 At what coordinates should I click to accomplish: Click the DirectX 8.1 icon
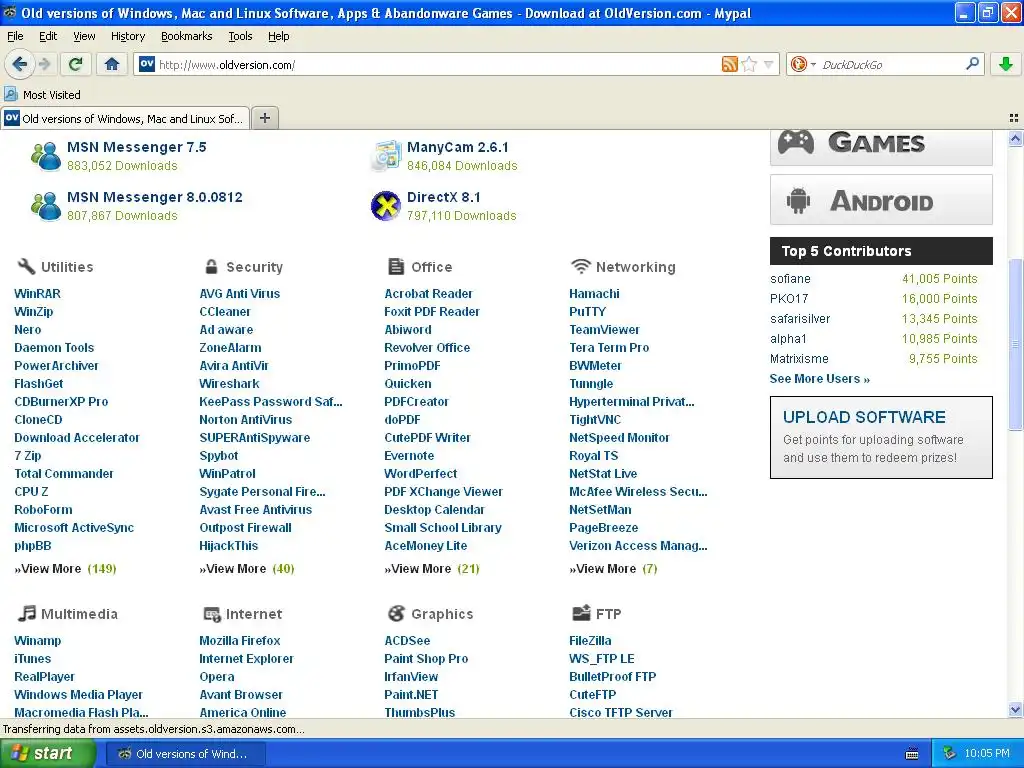(x=386, y=206)
